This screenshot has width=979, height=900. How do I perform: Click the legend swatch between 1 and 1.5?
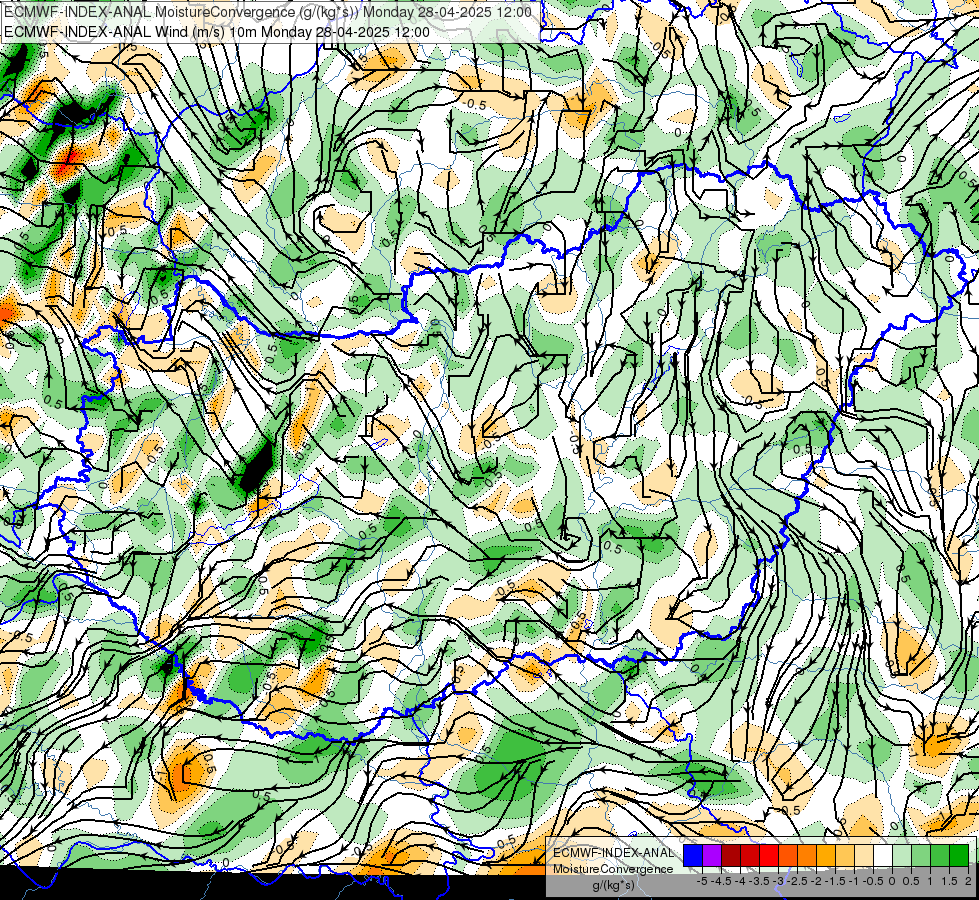coord(940,855)
